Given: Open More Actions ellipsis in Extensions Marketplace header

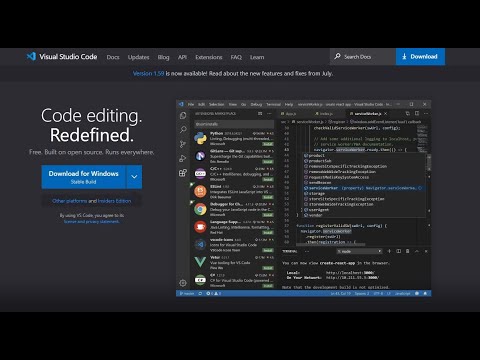Looking at the screenshot, I should (269, 114).
